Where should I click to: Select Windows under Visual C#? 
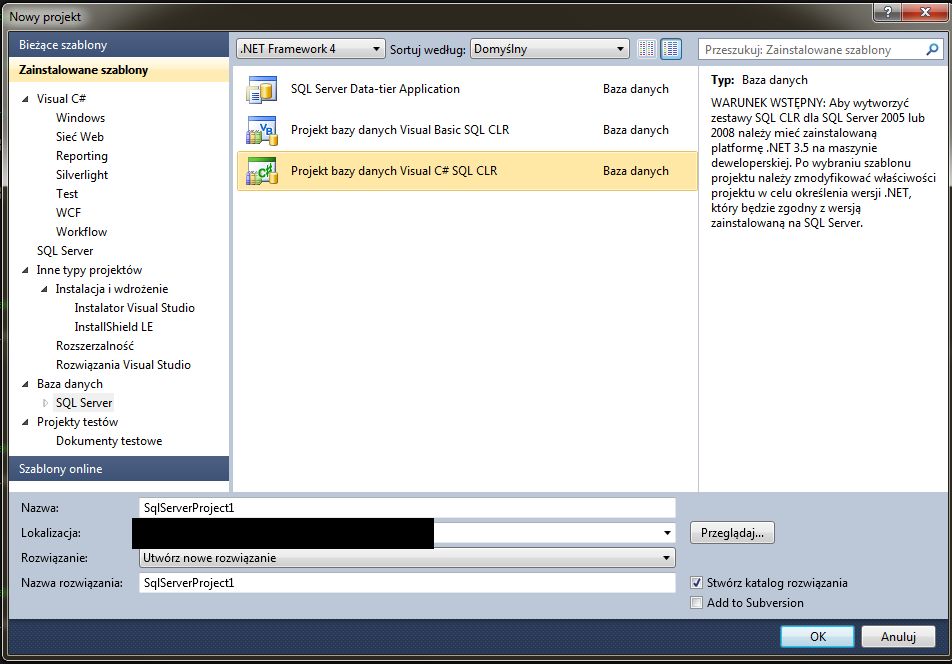(80, 118)
